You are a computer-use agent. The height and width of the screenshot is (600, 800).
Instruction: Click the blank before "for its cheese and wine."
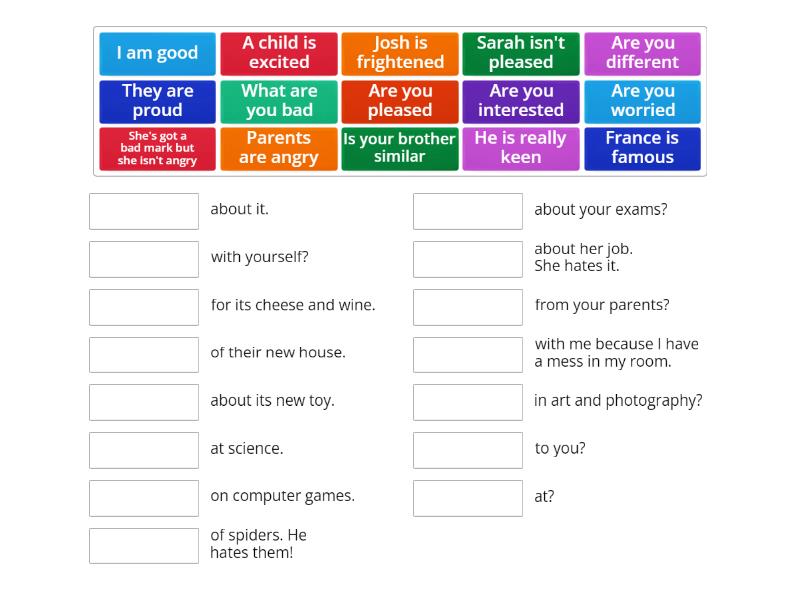(143, 307)
